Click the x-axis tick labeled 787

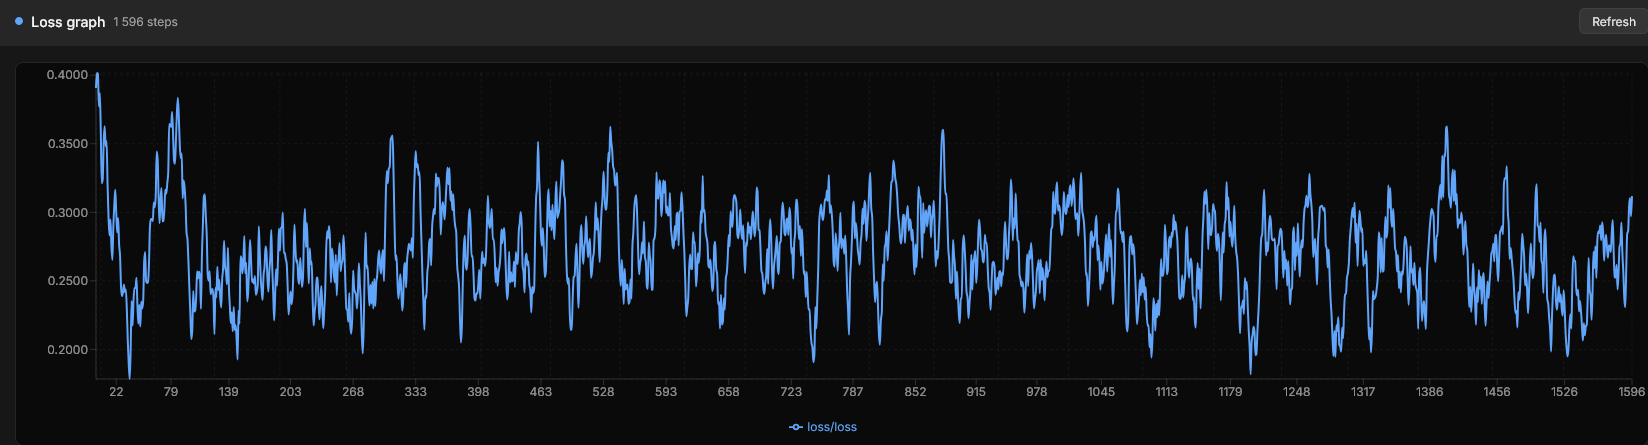(x=853, y=392)
